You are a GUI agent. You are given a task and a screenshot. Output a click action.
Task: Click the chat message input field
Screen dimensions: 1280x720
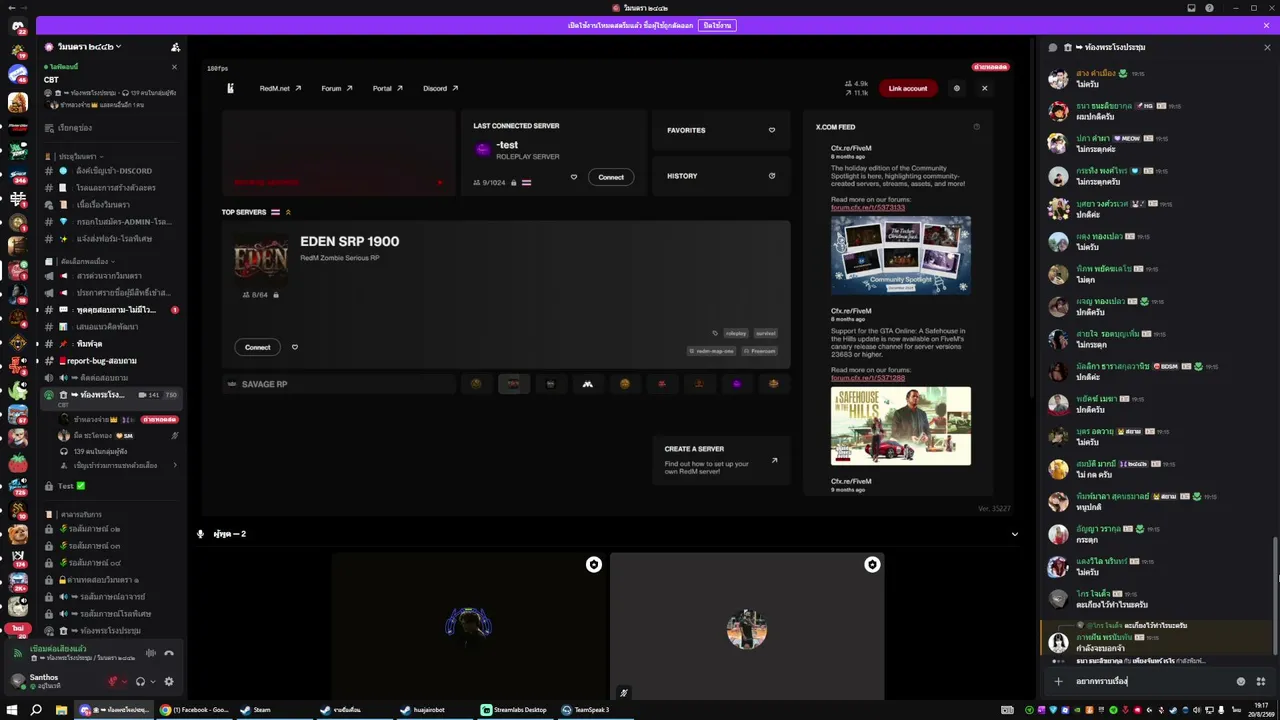(x=1150, y=681)
